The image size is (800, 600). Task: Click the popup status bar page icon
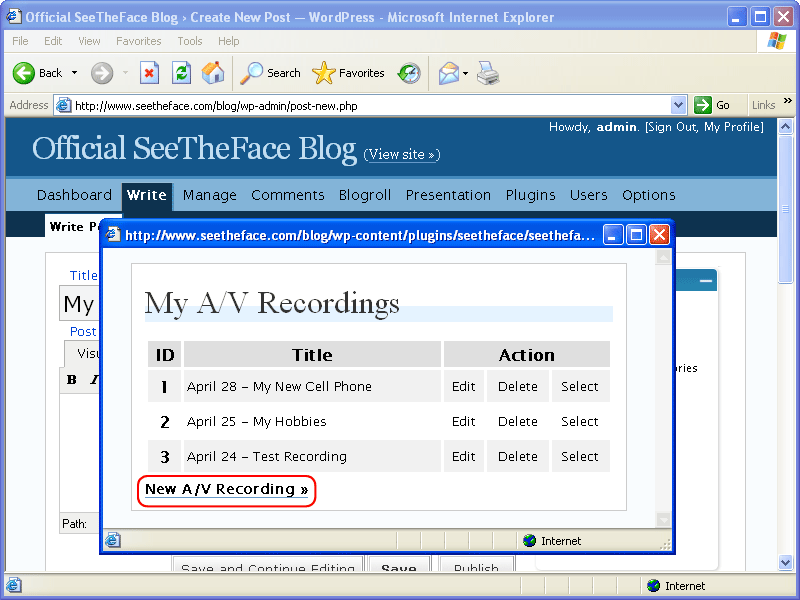click(x=113, y=540)
